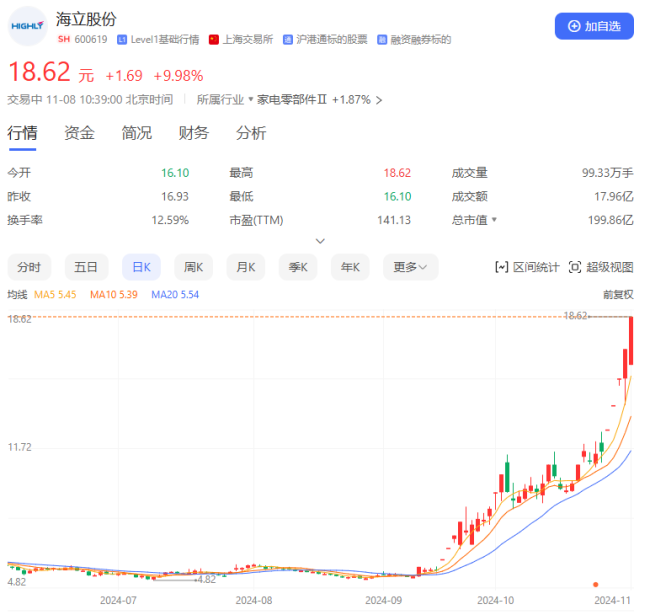Click the MA20 5.54 legend label

click(175, 295)
